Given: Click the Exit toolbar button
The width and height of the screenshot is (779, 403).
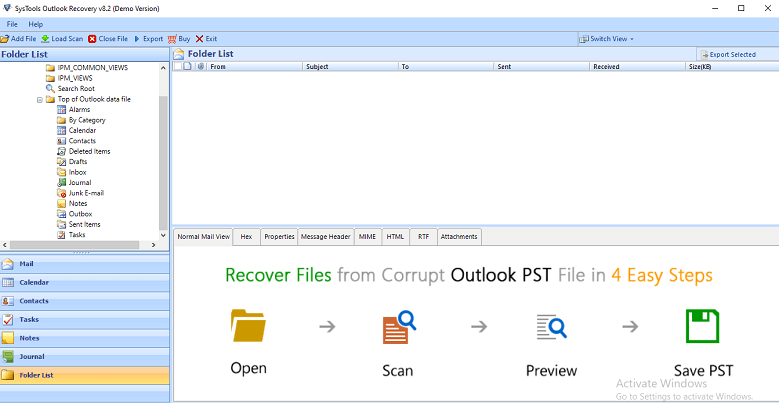Looking at the screenshot, I should pos(206,39).
